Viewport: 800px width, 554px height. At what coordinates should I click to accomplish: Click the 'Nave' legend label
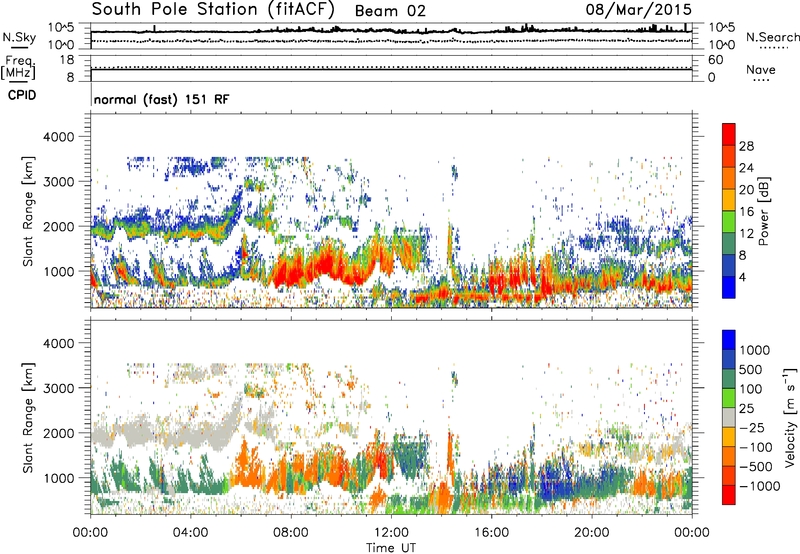pos(761,69)
